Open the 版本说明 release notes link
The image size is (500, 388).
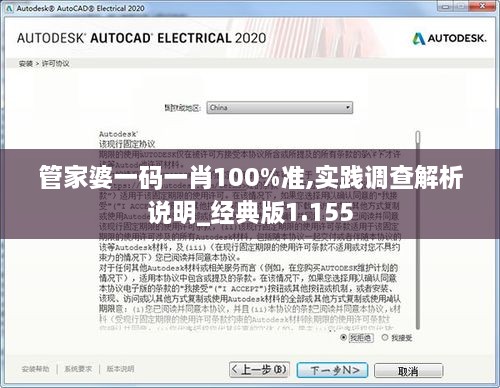point(120,369)
